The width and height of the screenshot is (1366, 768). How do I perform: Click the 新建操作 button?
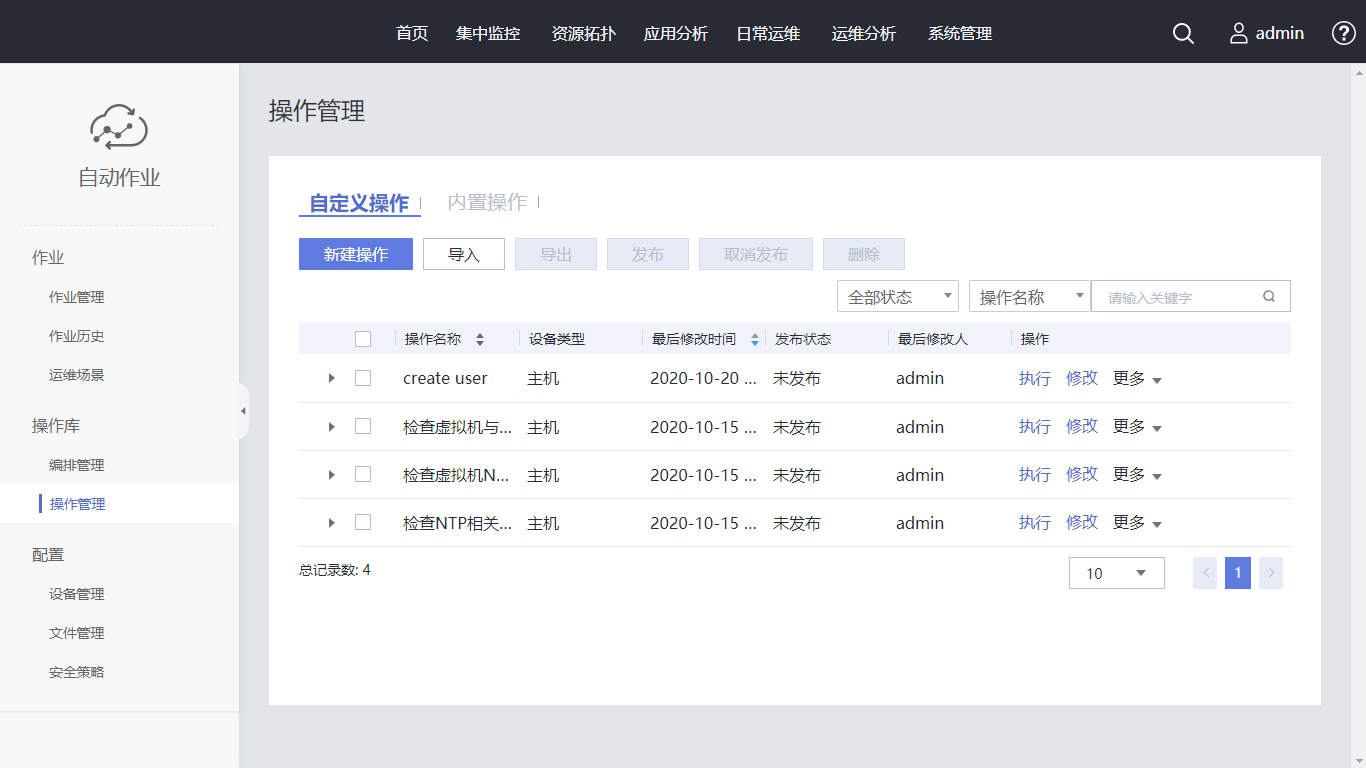(x=355, y=254)
